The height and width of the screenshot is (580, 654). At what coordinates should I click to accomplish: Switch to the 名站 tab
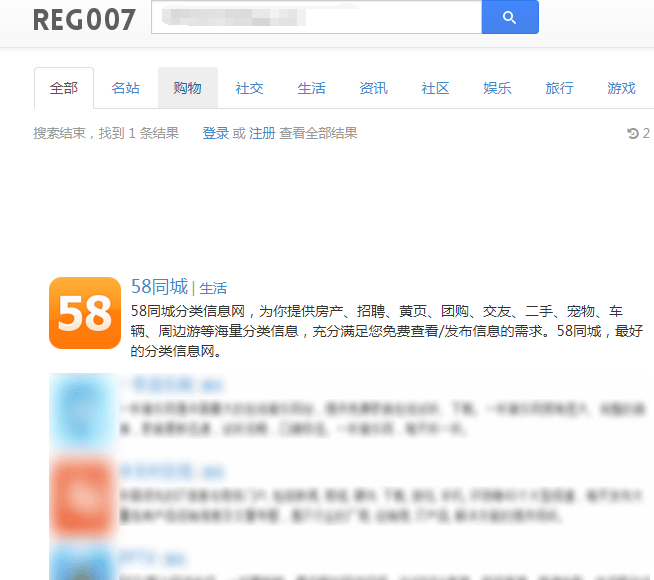click(x=126, y=88)
